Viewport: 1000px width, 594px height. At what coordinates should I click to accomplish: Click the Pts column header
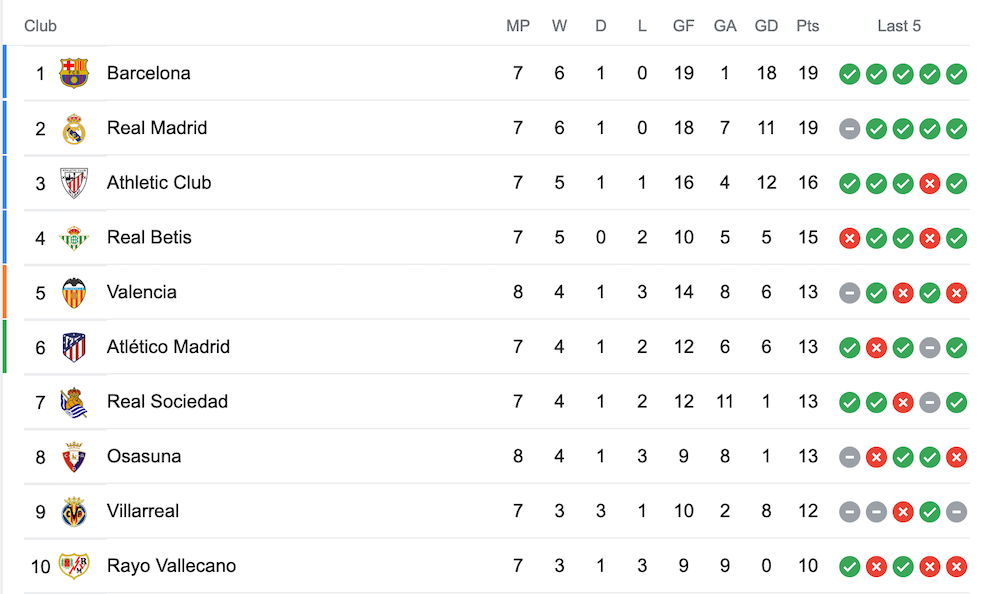click(x=807, y=26)
